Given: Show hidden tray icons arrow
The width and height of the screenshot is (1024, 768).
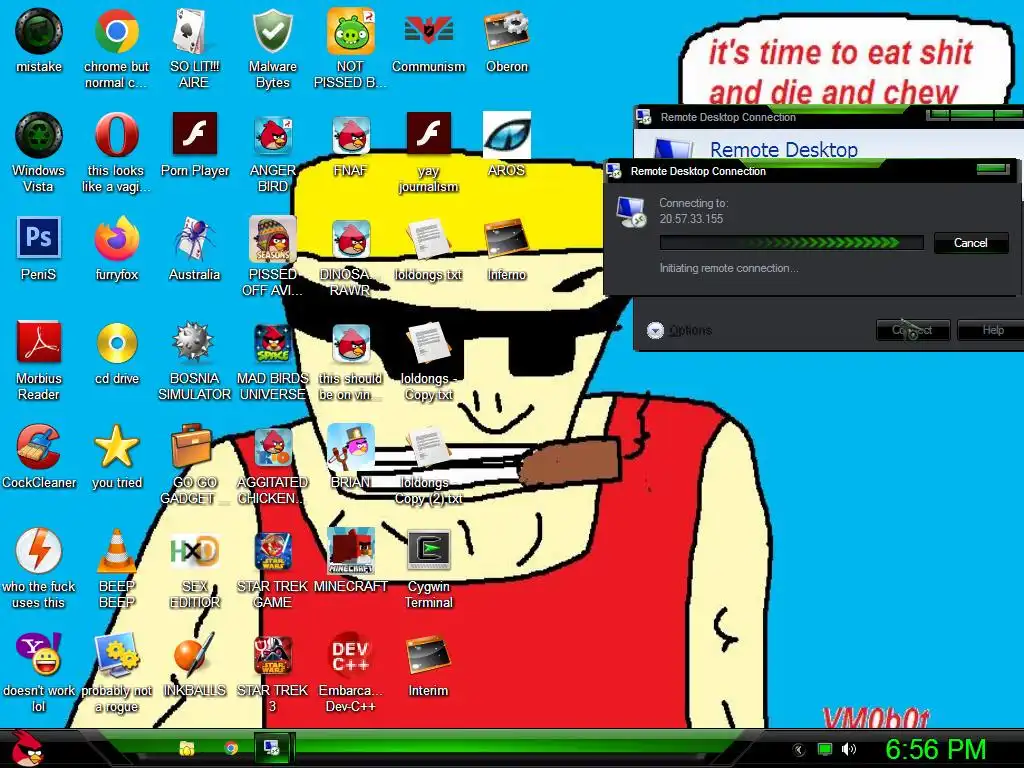Looking at the screenshot, I should tap(799, 750).
